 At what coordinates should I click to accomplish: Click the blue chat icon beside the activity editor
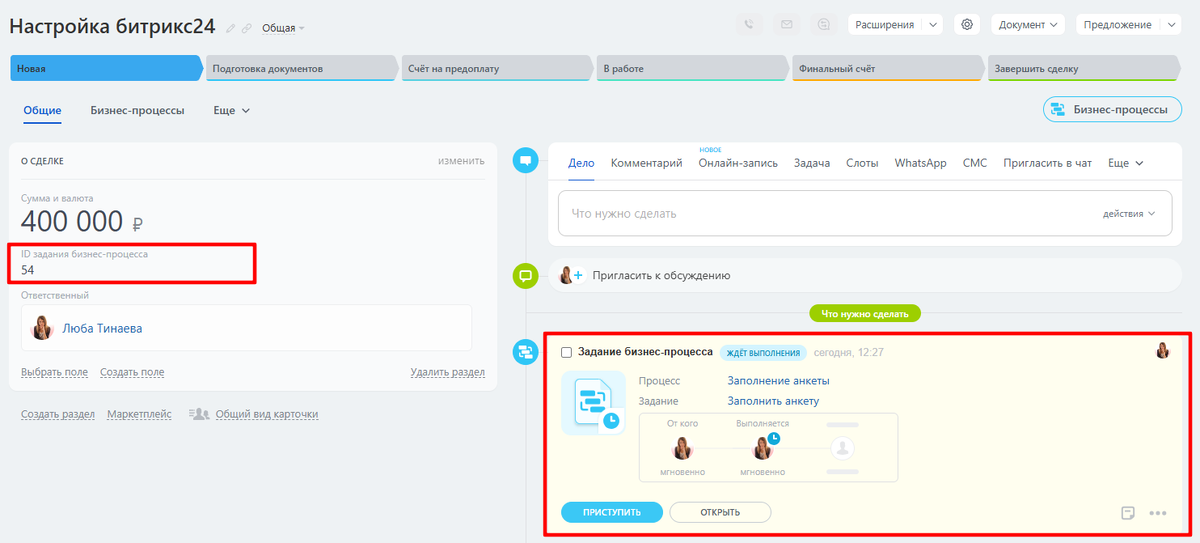click(526, 160)
